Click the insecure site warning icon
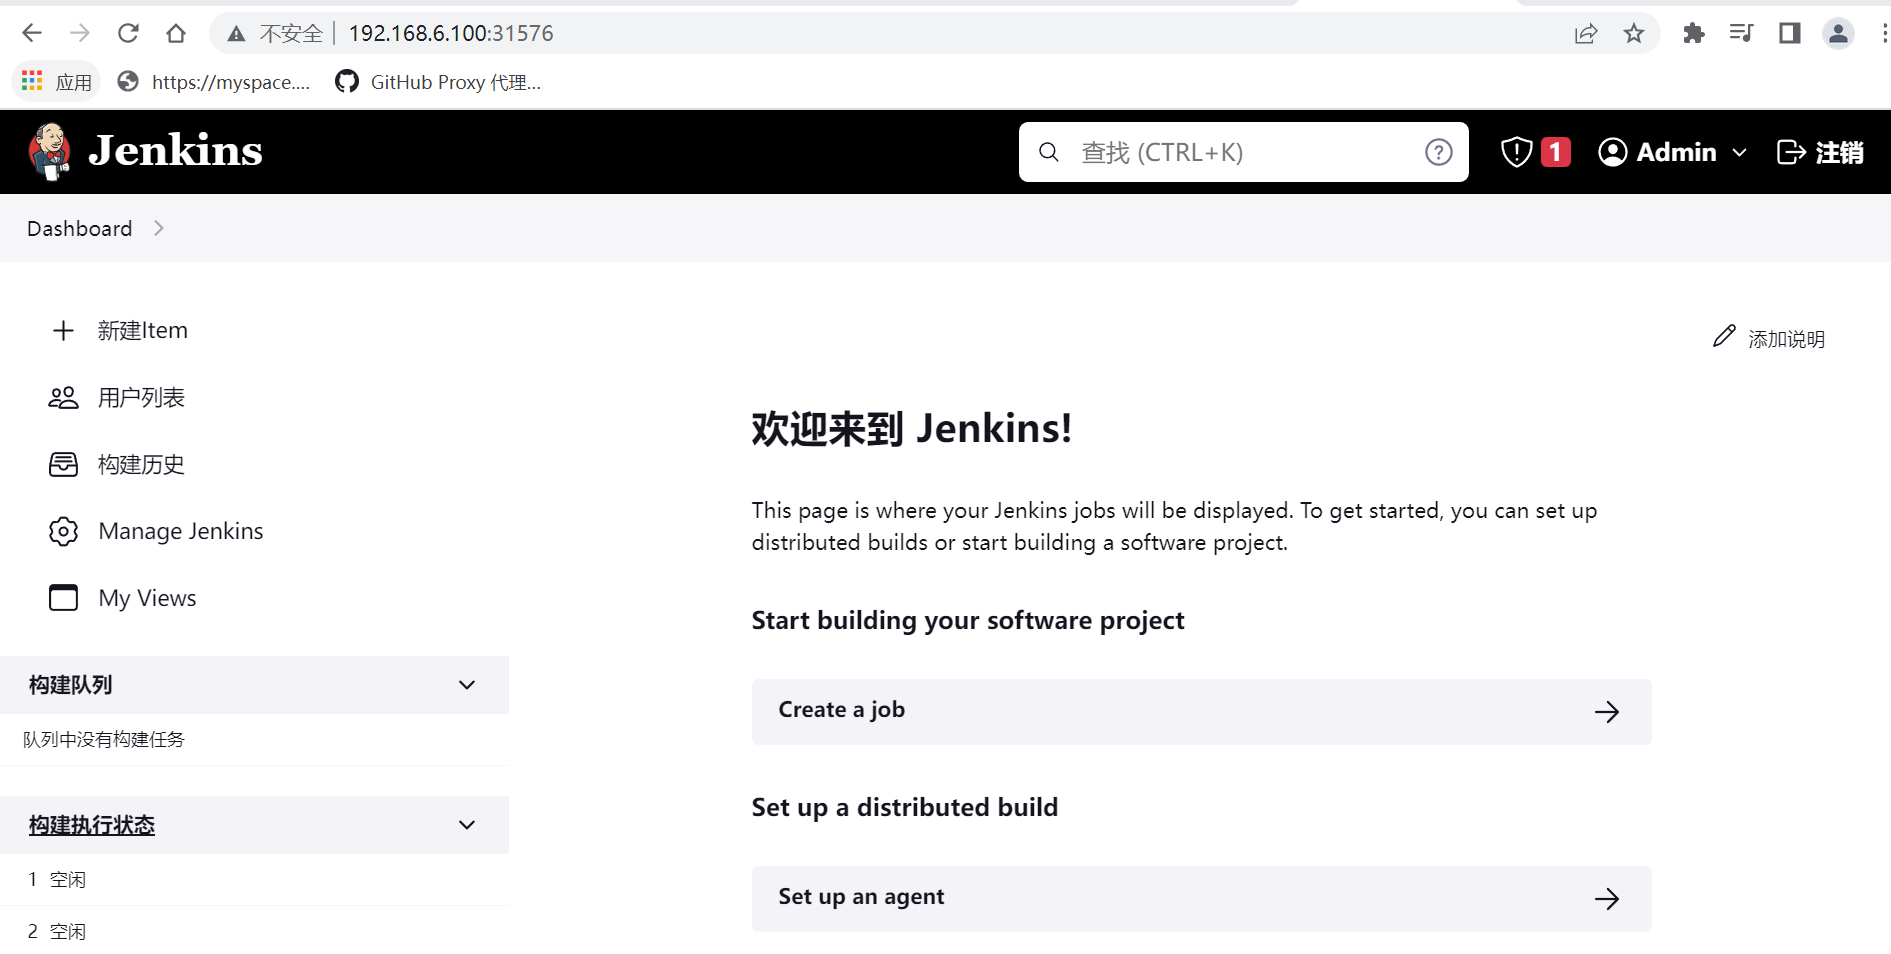 coord(236,34)
